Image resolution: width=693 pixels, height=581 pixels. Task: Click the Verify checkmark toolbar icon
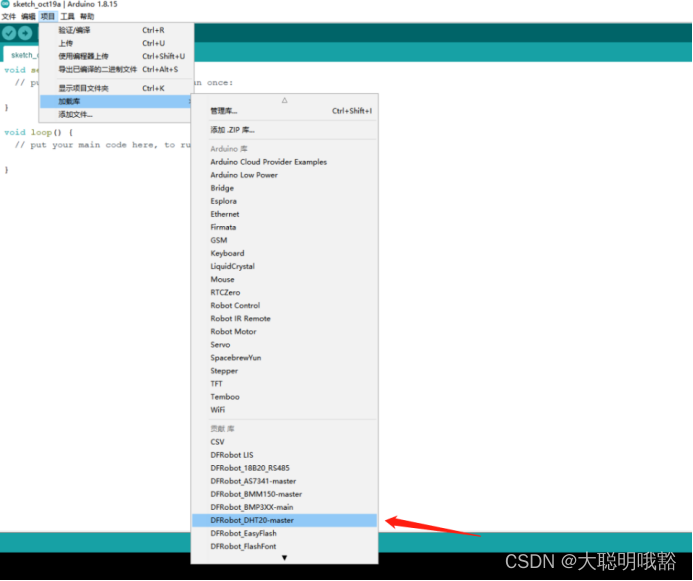pos(9,33)
